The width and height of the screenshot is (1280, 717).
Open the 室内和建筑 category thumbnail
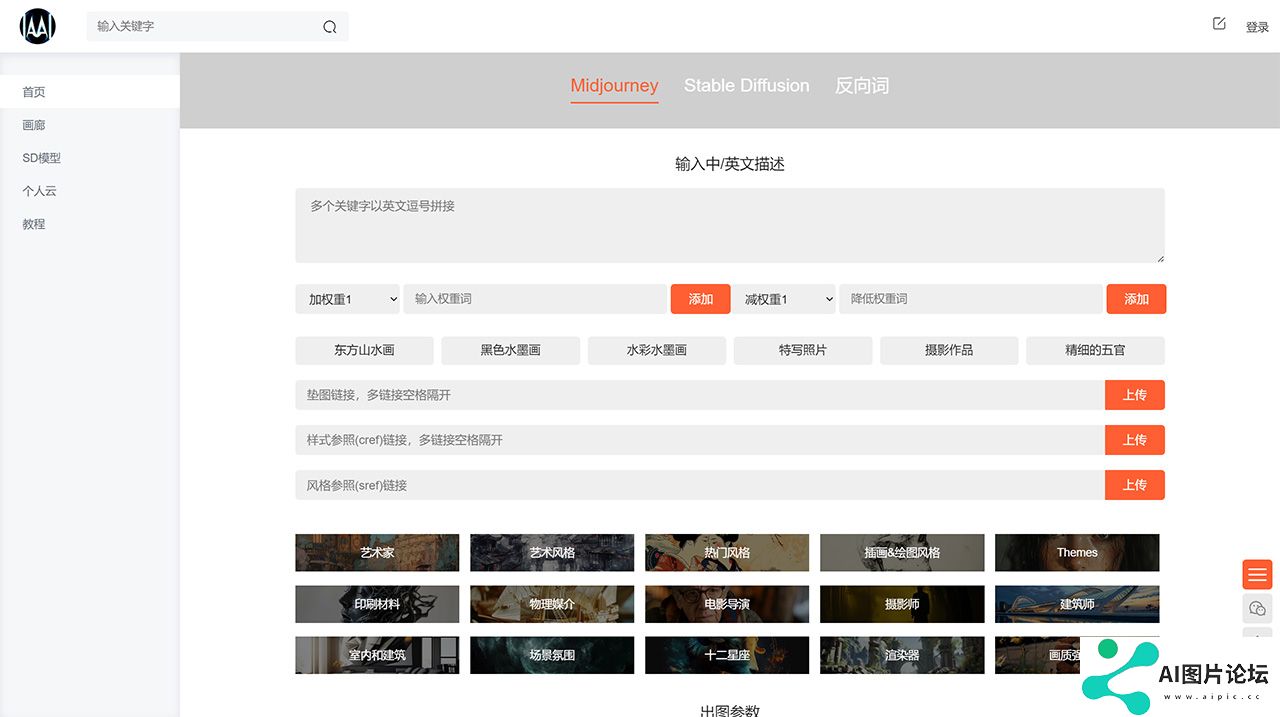[x=377, y=655]
